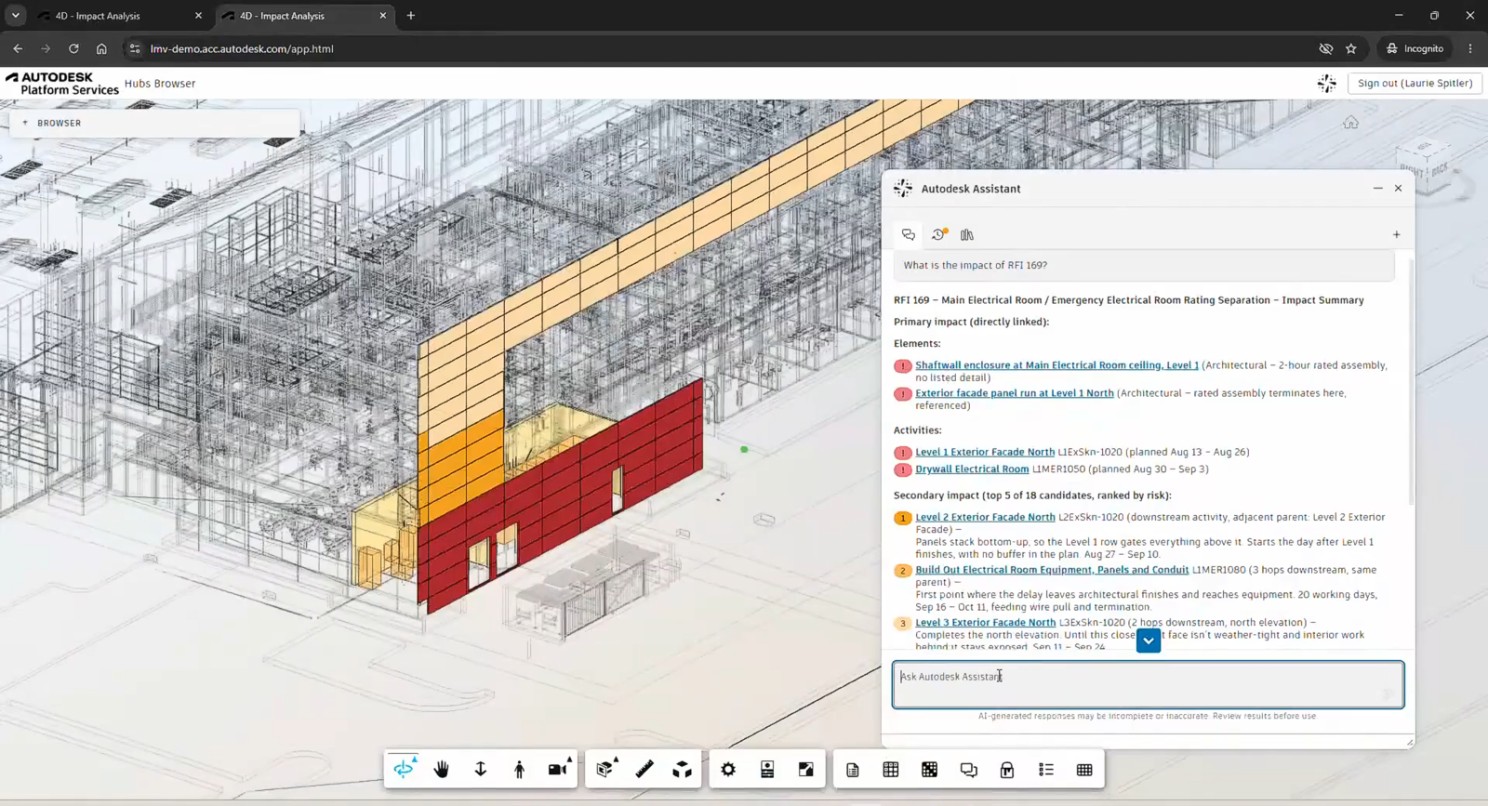Open viewer Settings gear
This screenshot has height=806, width=1488.
728,769
